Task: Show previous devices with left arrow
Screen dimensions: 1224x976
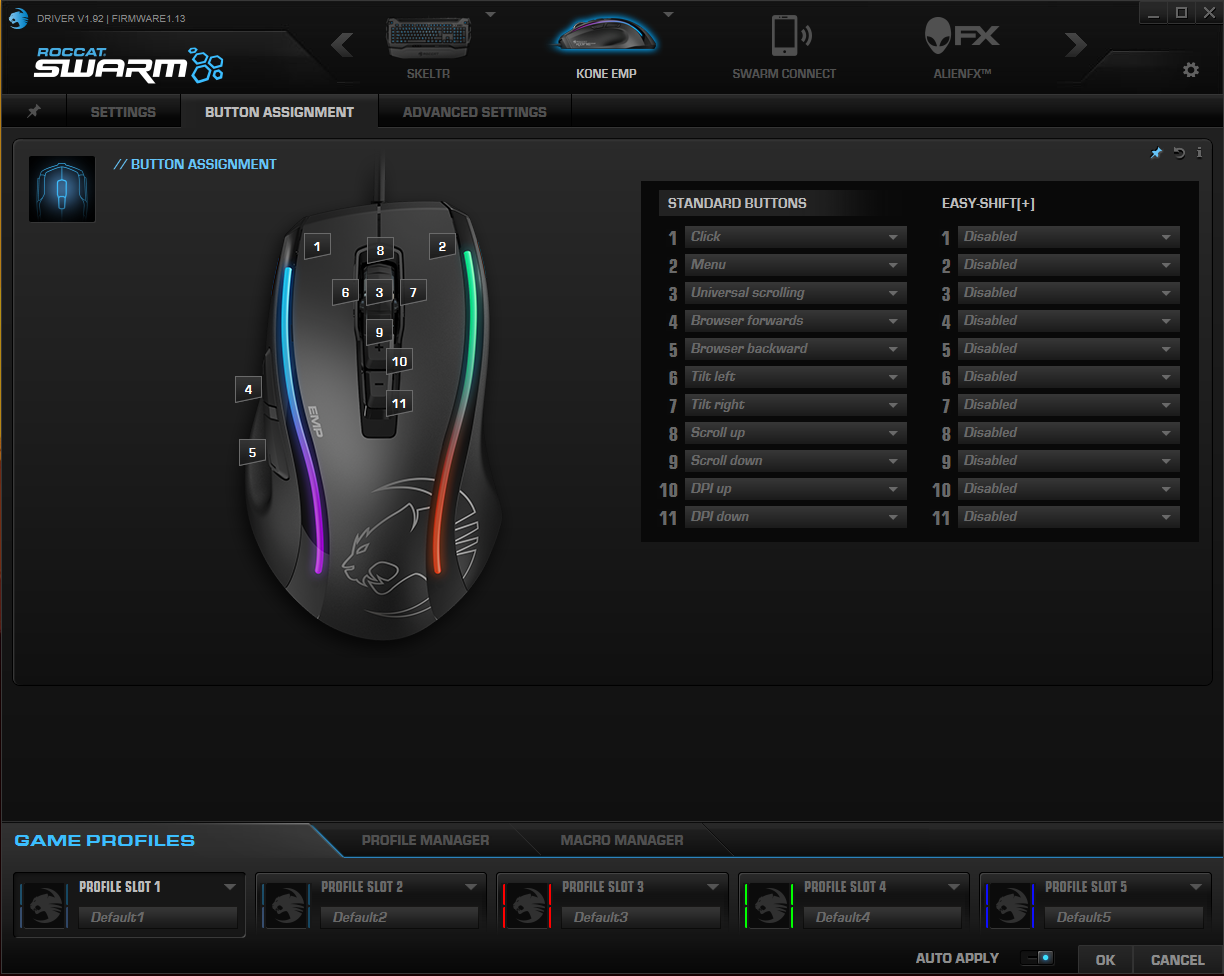Action: (x=342, y=45)
